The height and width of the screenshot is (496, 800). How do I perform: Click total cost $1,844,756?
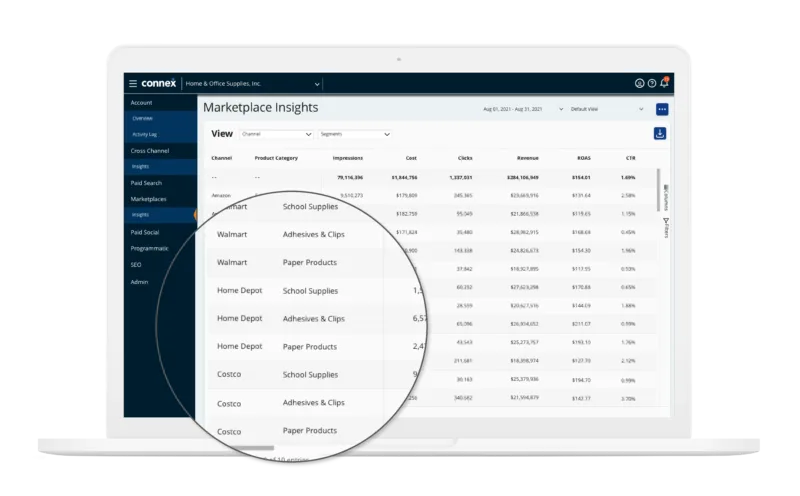click(x=405, y=178)
